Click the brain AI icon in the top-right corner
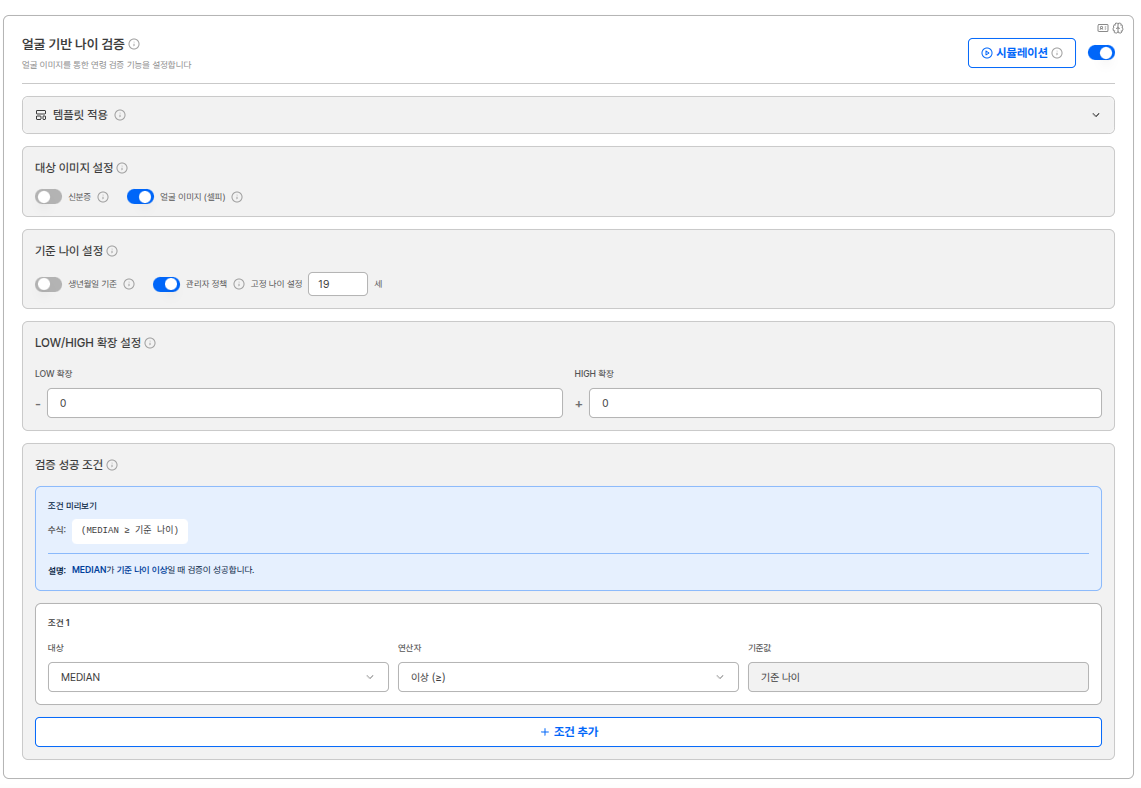 pyautogui.click(x=1118, y=28)
